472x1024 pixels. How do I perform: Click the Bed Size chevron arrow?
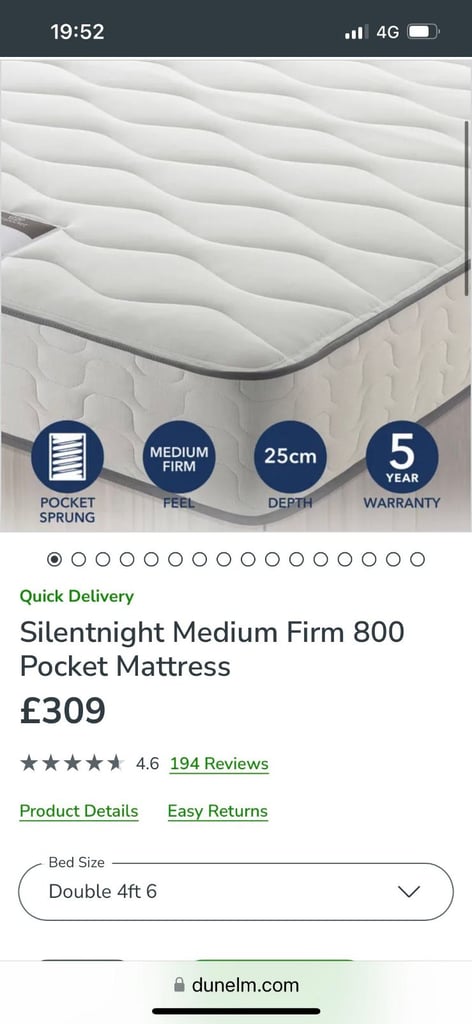tap(409, 891)
